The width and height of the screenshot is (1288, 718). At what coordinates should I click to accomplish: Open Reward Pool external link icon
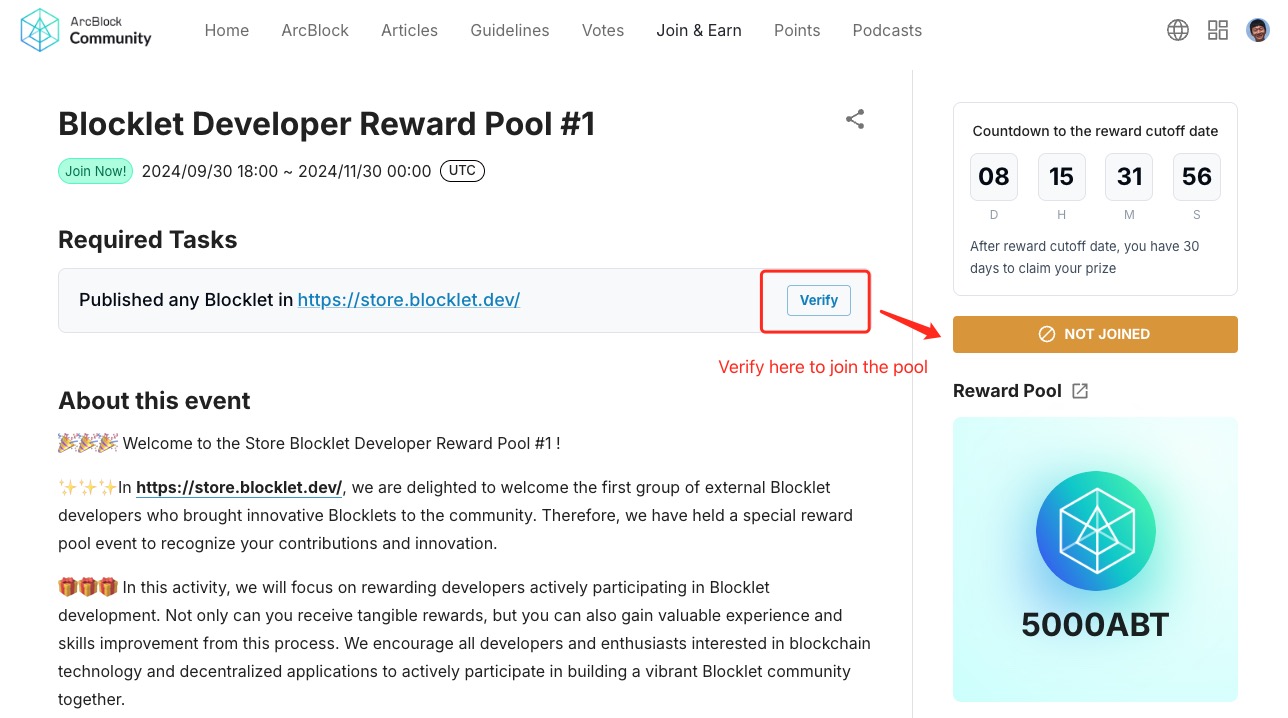tap(1080, 391)
